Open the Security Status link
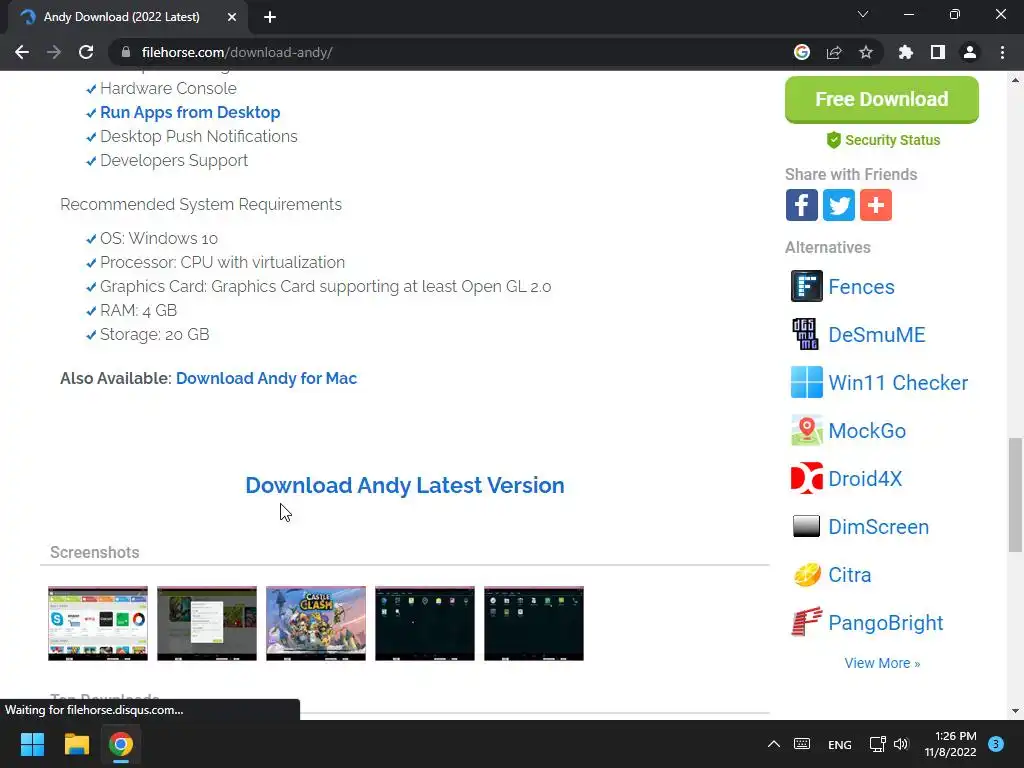 point(883,140)
